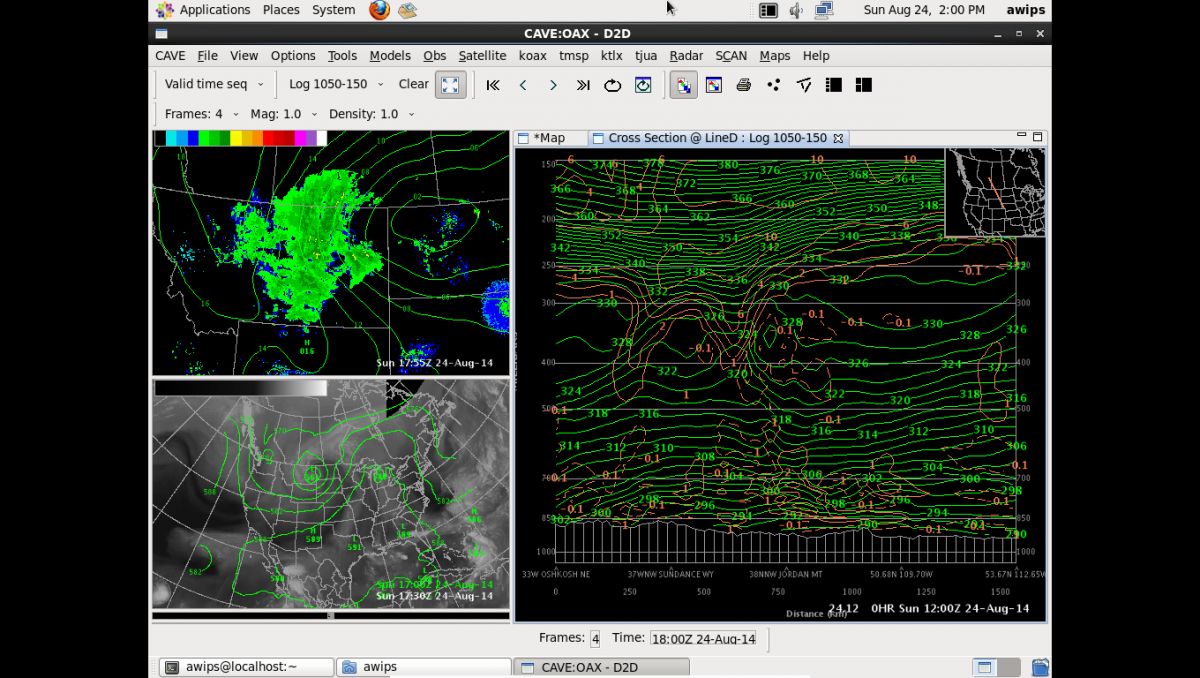Click the radar reflectivity color bar
The image size is (1200, 678).
240,138
